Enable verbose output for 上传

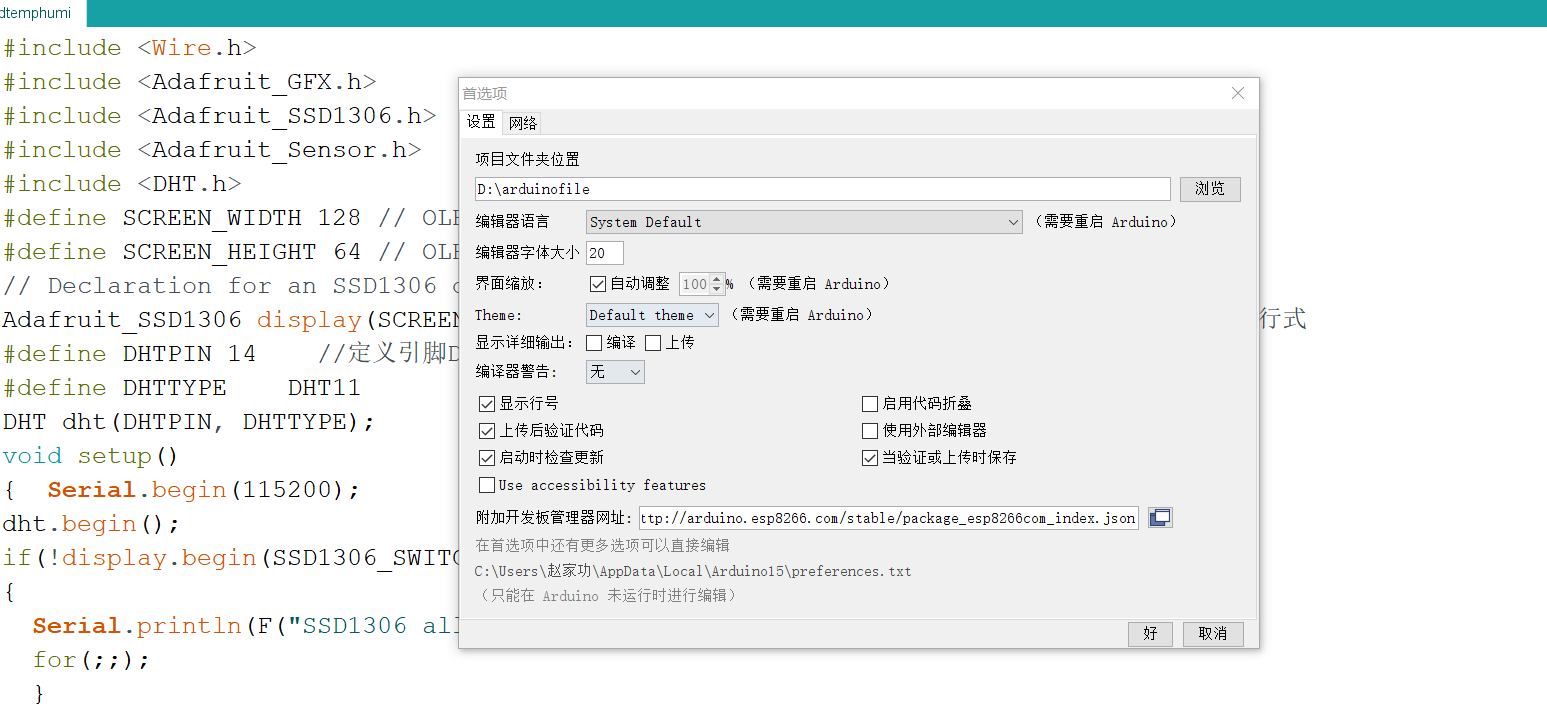click(x=653, y=343)
